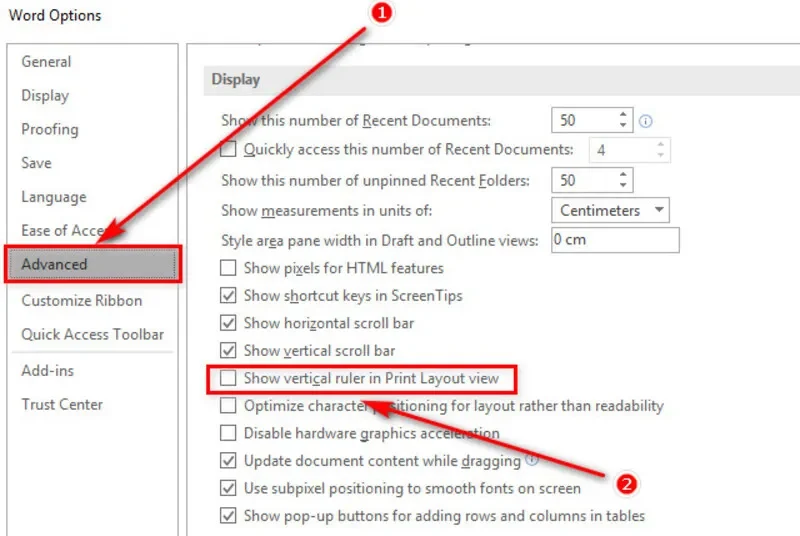Uncheck Update document content while dragging
The image size is (800, 536).
click(228, 461)
